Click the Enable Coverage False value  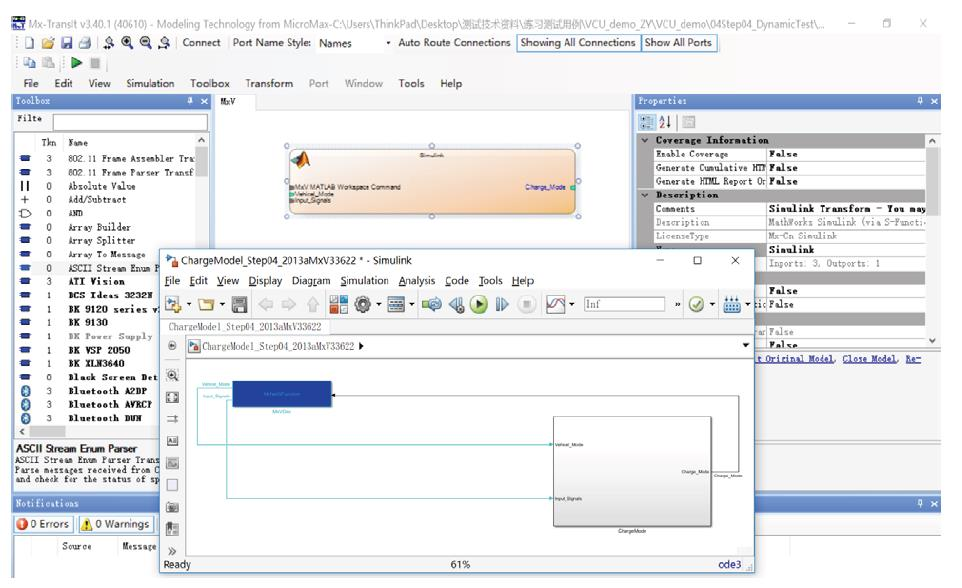(x=846, y=154)
